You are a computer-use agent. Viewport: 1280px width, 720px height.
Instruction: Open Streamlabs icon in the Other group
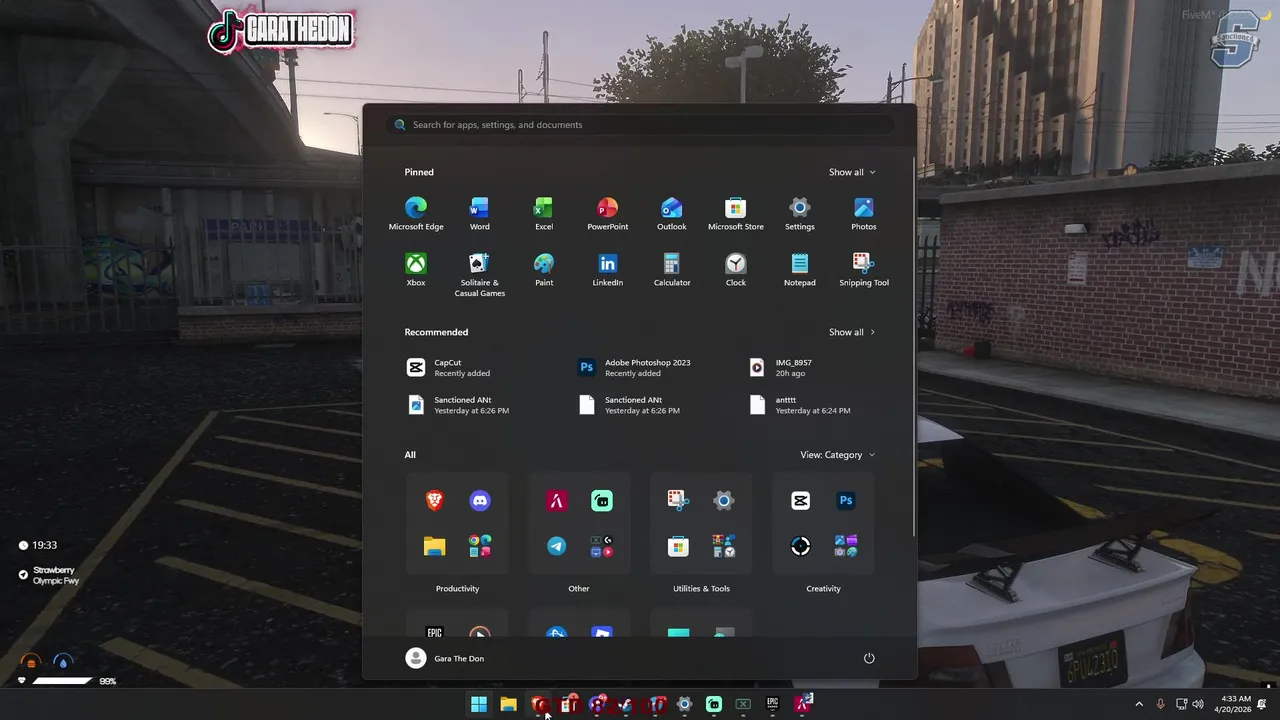[602, 501]
